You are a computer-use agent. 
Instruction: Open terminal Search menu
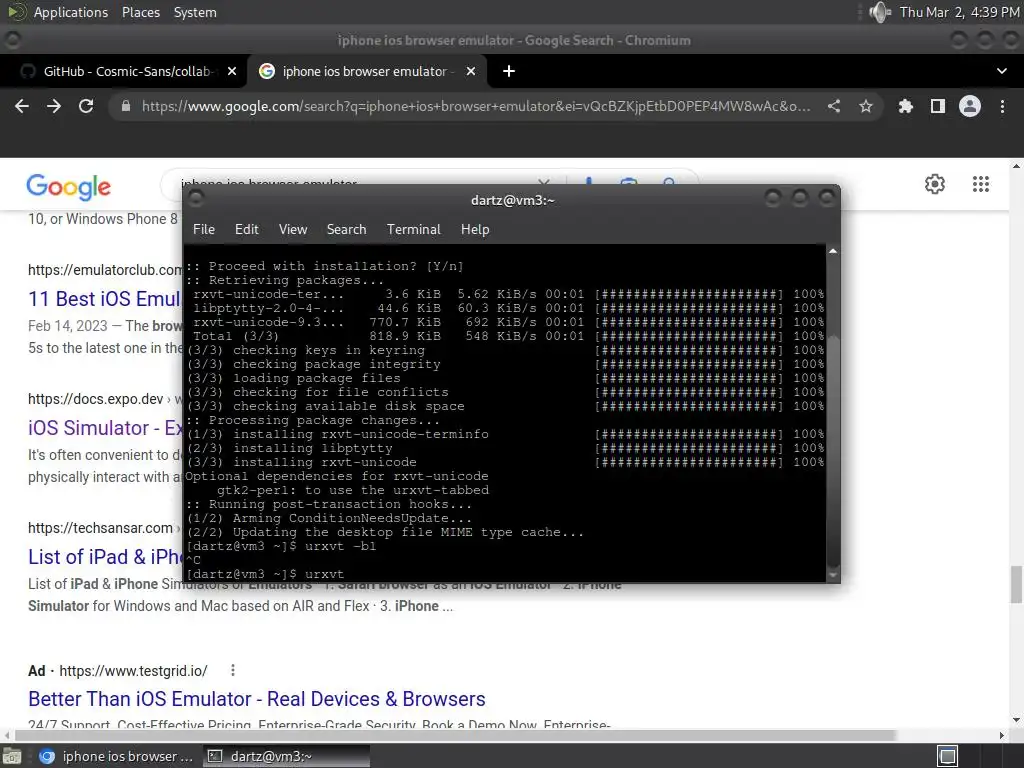pos(346,229)
